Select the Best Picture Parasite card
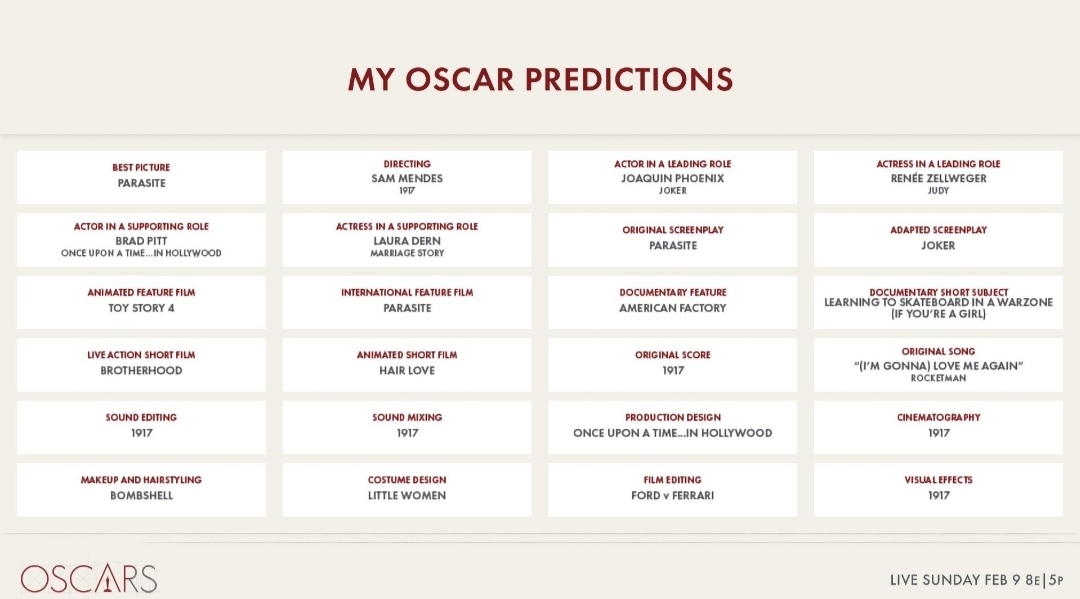Screen dimensions: 1080x599 point(141,177)
